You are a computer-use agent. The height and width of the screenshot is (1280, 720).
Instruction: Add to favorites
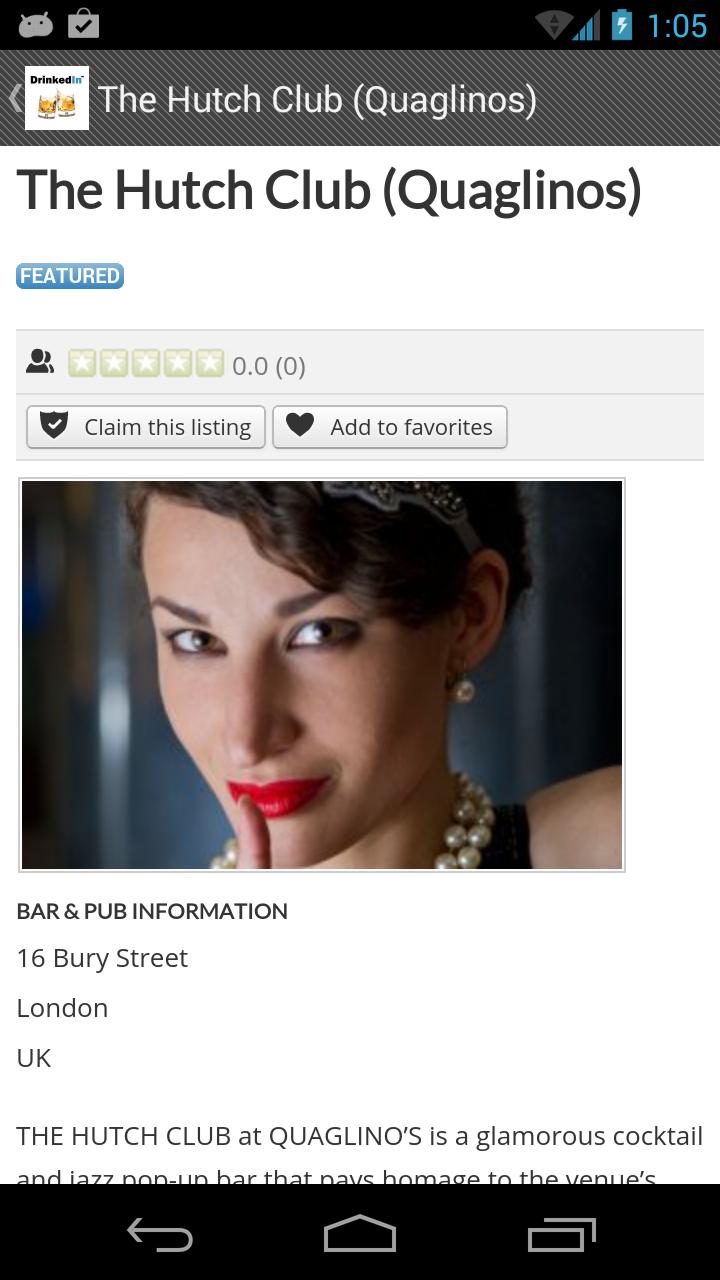coord(390,427)
